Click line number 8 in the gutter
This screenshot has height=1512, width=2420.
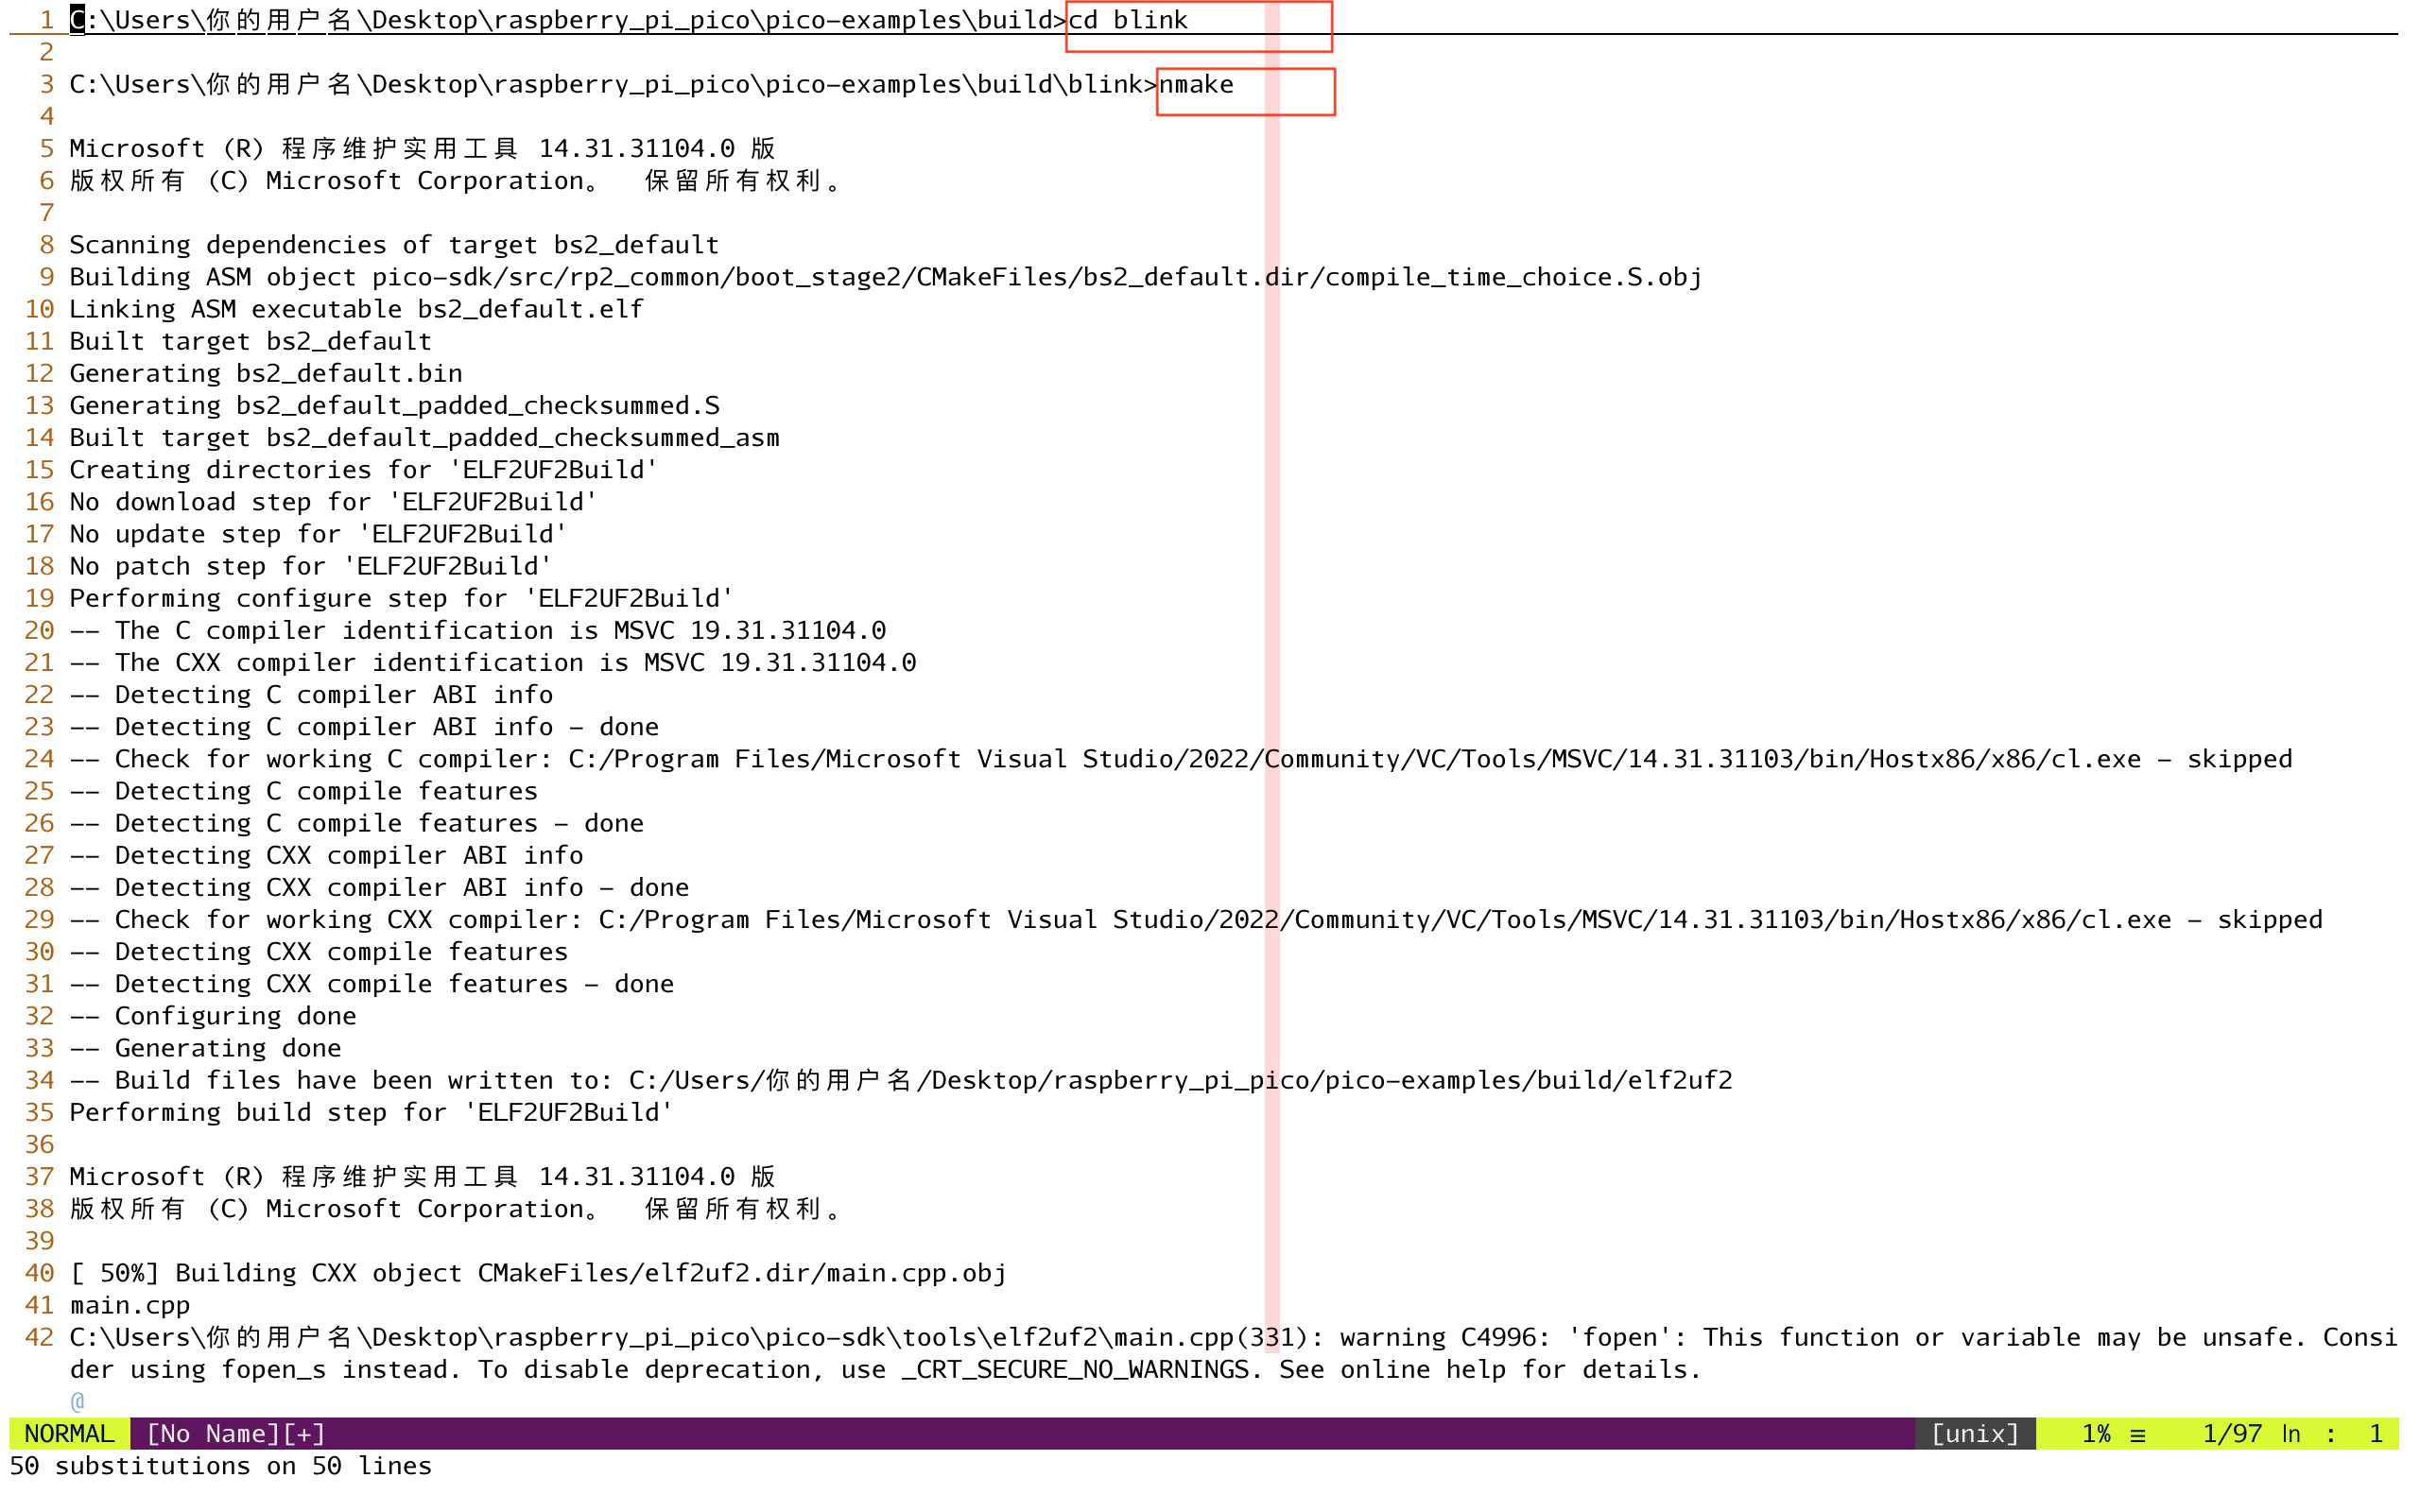[x=47, y=245]
